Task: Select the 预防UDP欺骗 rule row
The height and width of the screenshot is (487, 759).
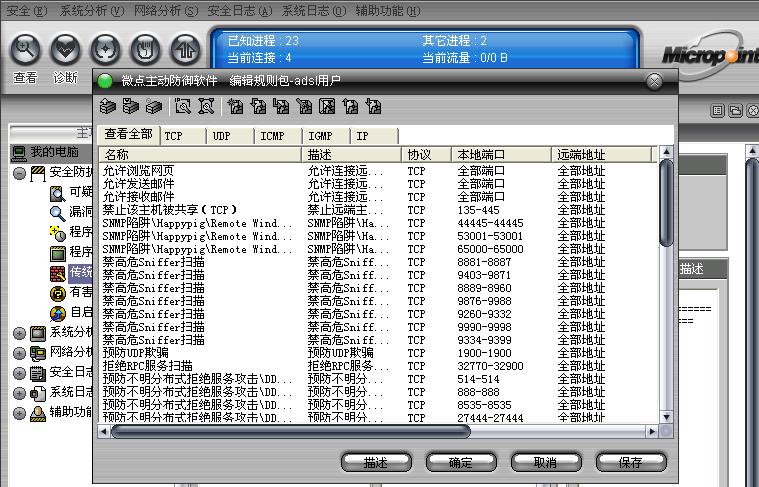Action: (378, 353)
